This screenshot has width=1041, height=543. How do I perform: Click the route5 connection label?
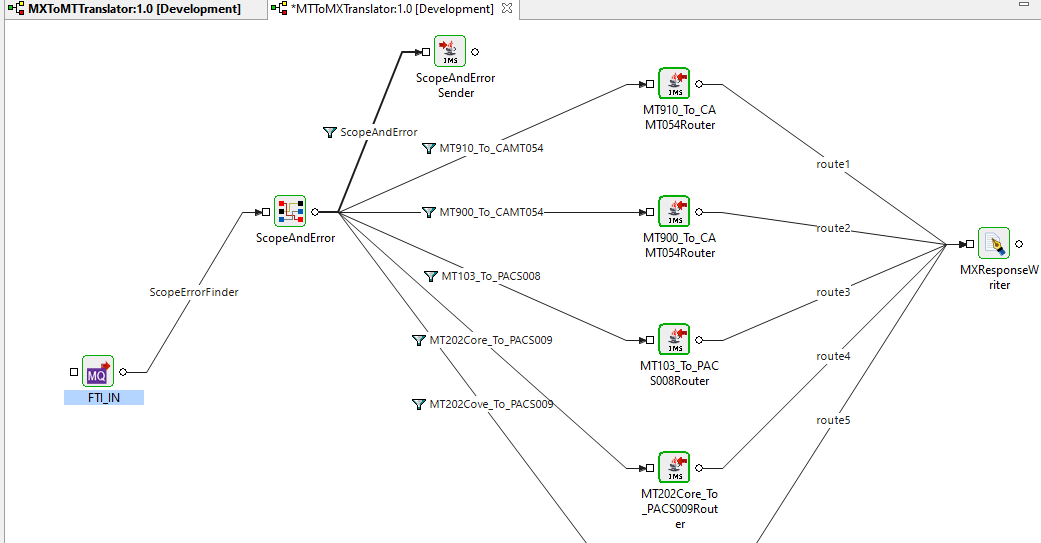click(x=833, y=420)
